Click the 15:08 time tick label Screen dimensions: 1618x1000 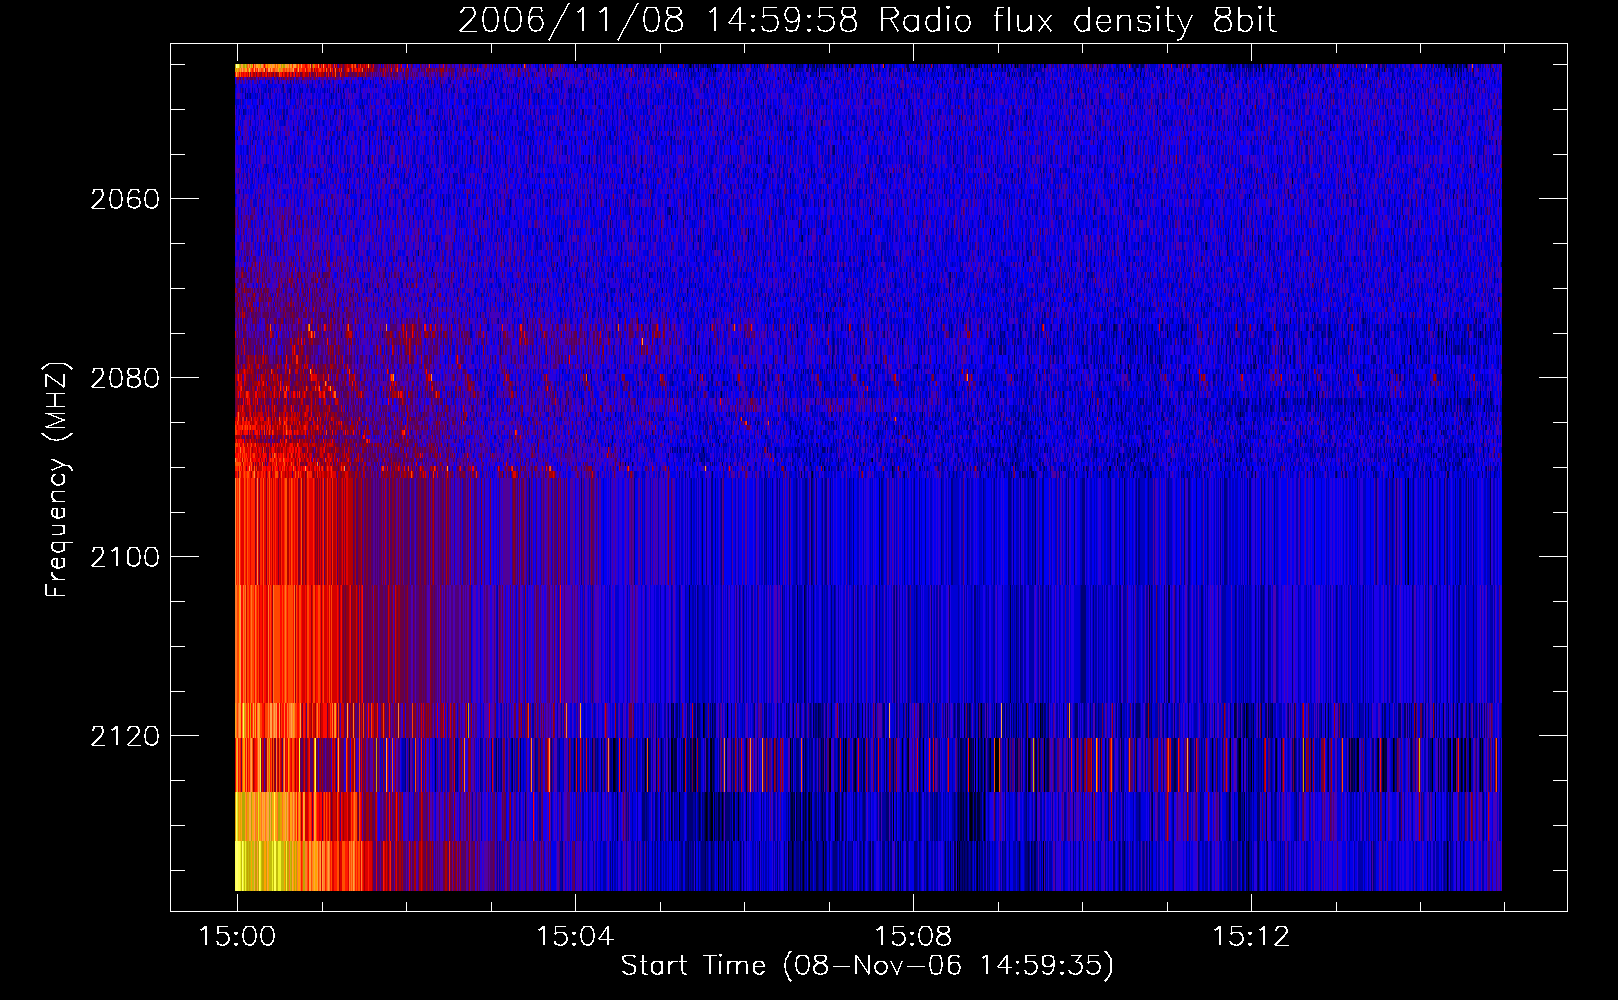tap(913, 936)
